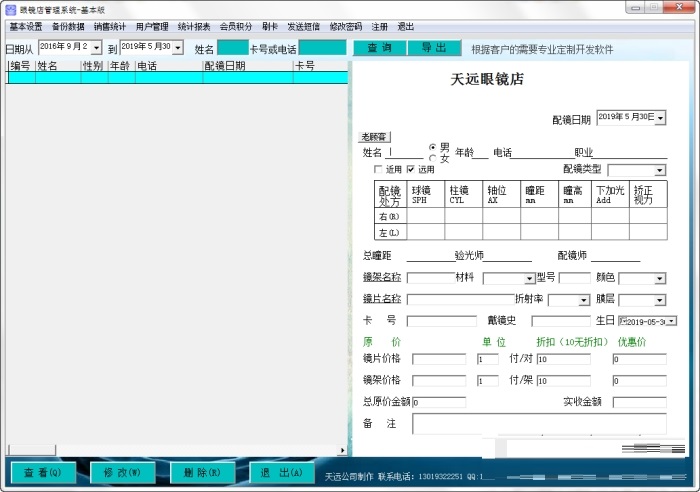
Task: Click the 退出(A) button
Action: pyautogui.click(x=281, y=473)
